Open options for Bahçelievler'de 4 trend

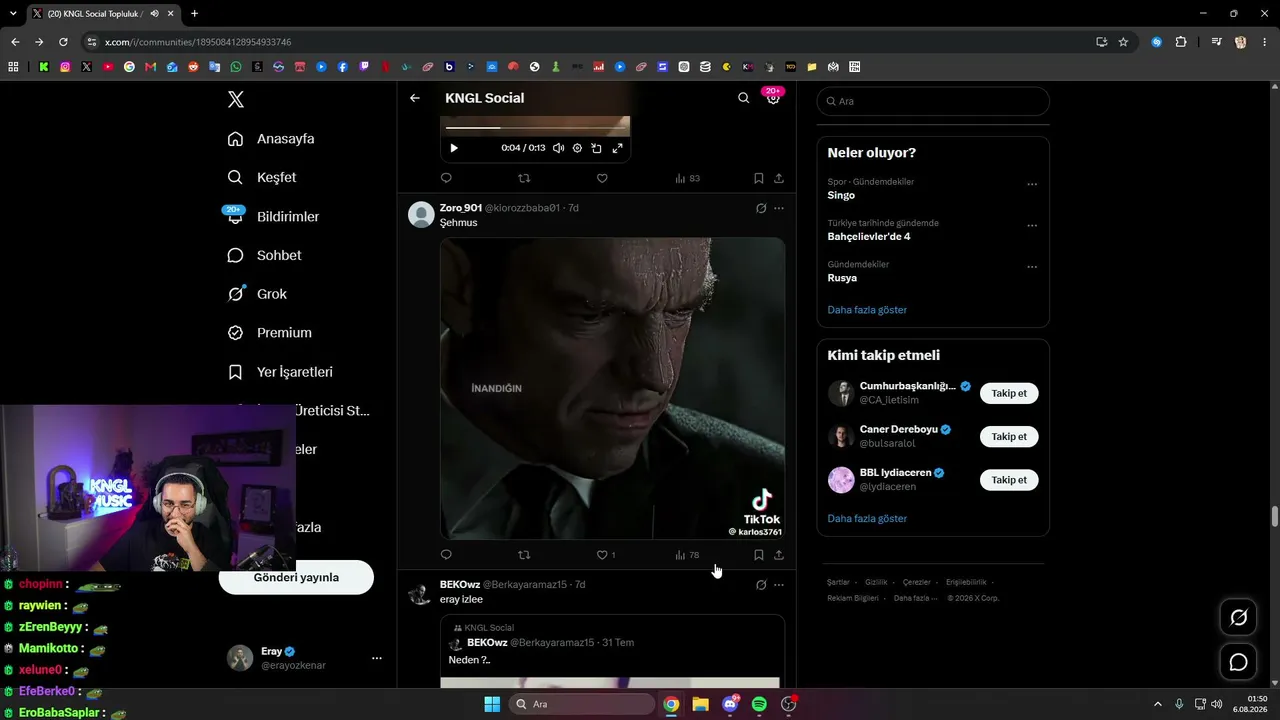click(x=1032, y=226)
